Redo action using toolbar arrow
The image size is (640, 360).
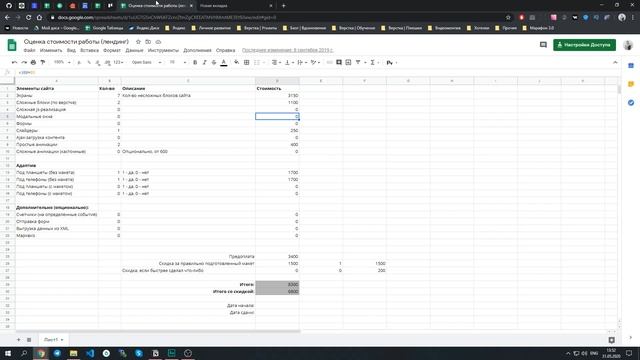coord(24,62)
